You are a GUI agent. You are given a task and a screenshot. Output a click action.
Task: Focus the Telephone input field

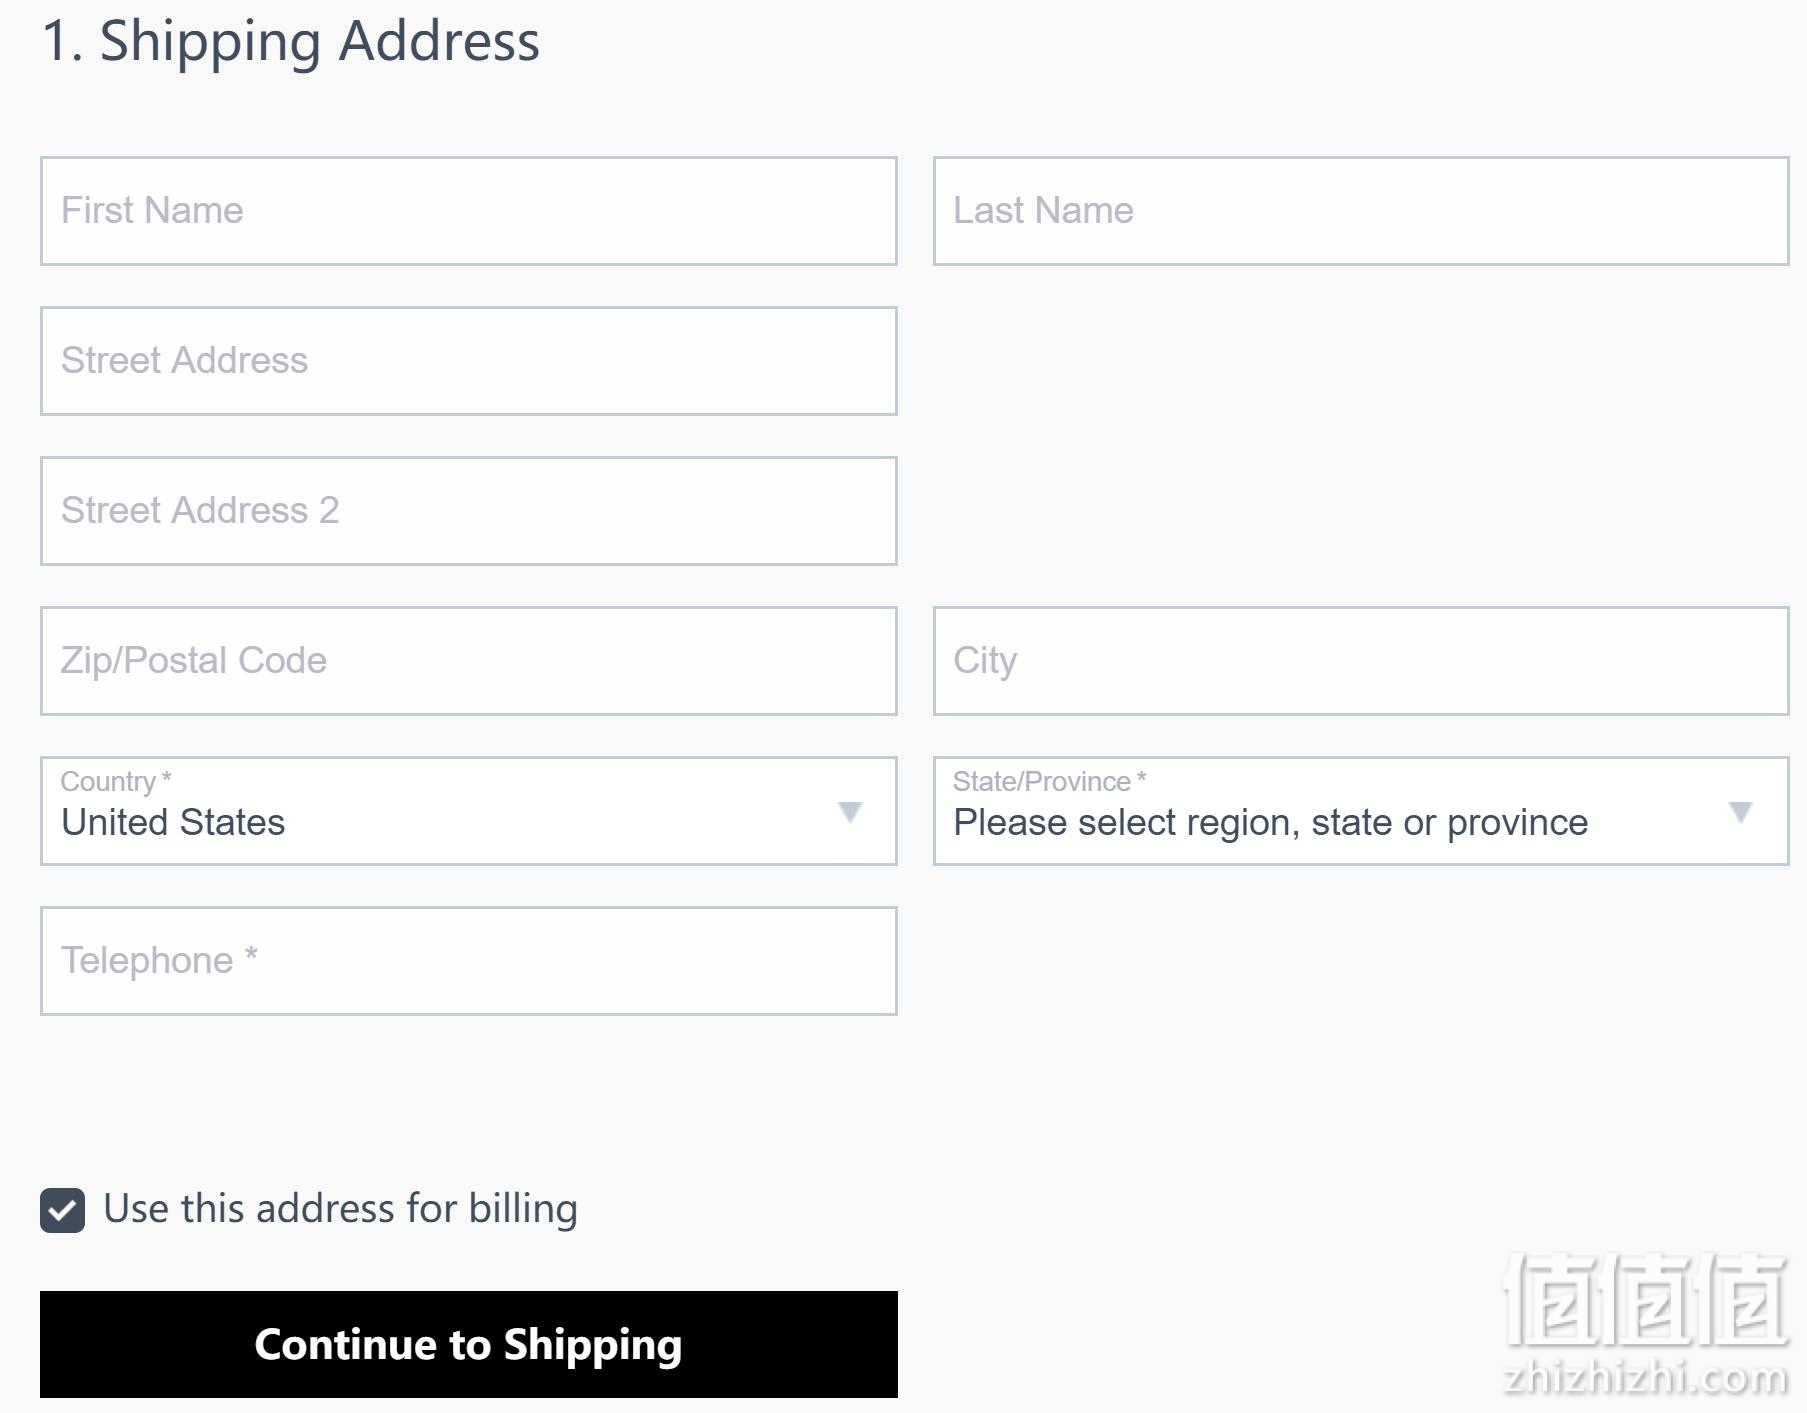pos(468,961)
